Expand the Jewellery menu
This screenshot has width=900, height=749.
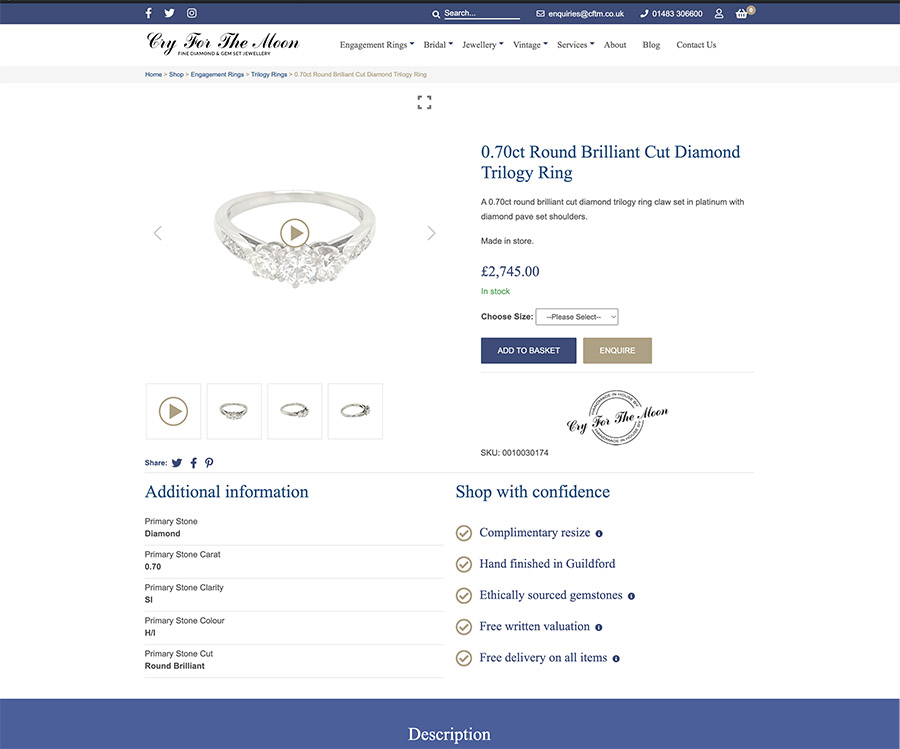pos(482,45)
